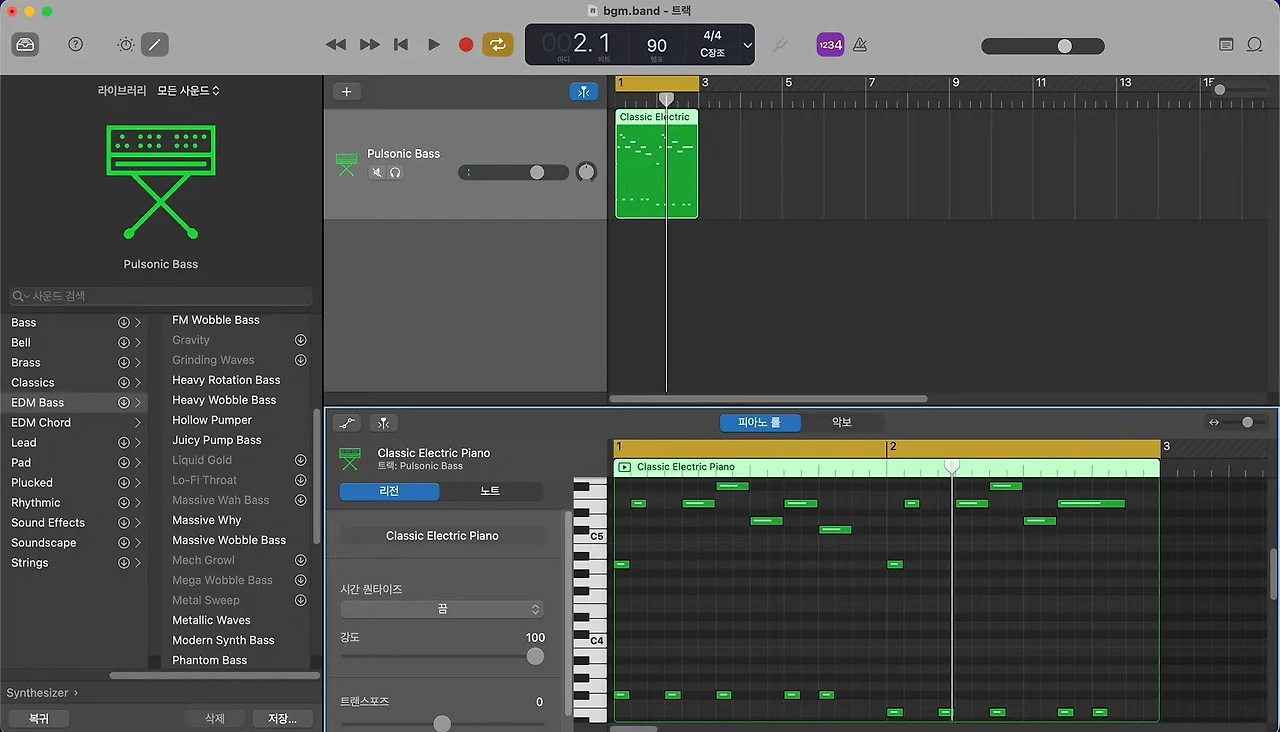This screenshot has height=732, width=1280.
Task: Open Smart Controls dial icon
Action: click(126, 45)
